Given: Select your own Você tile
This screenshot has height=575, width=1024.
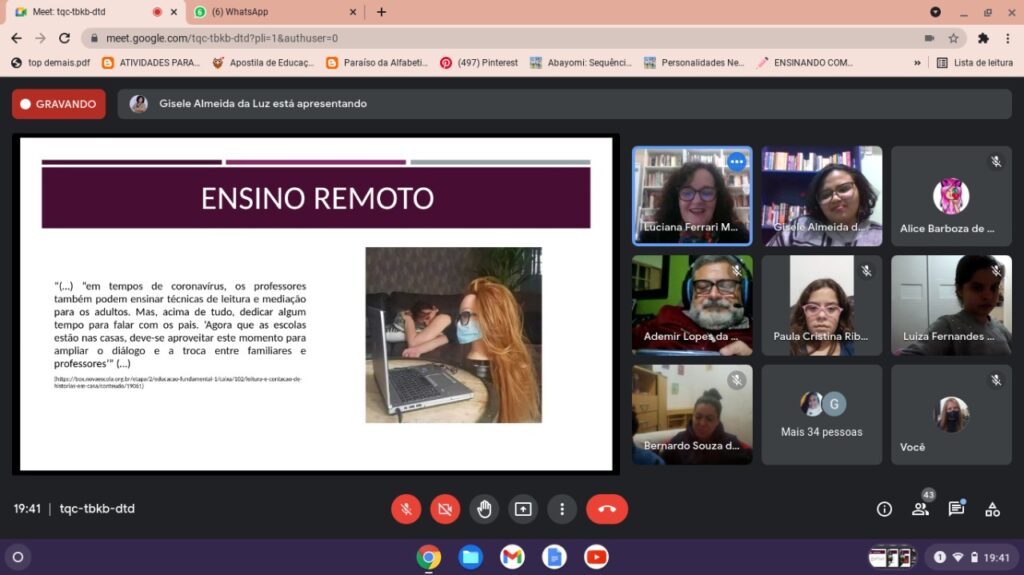Looking at the screenshot, I should pos(952,415).
